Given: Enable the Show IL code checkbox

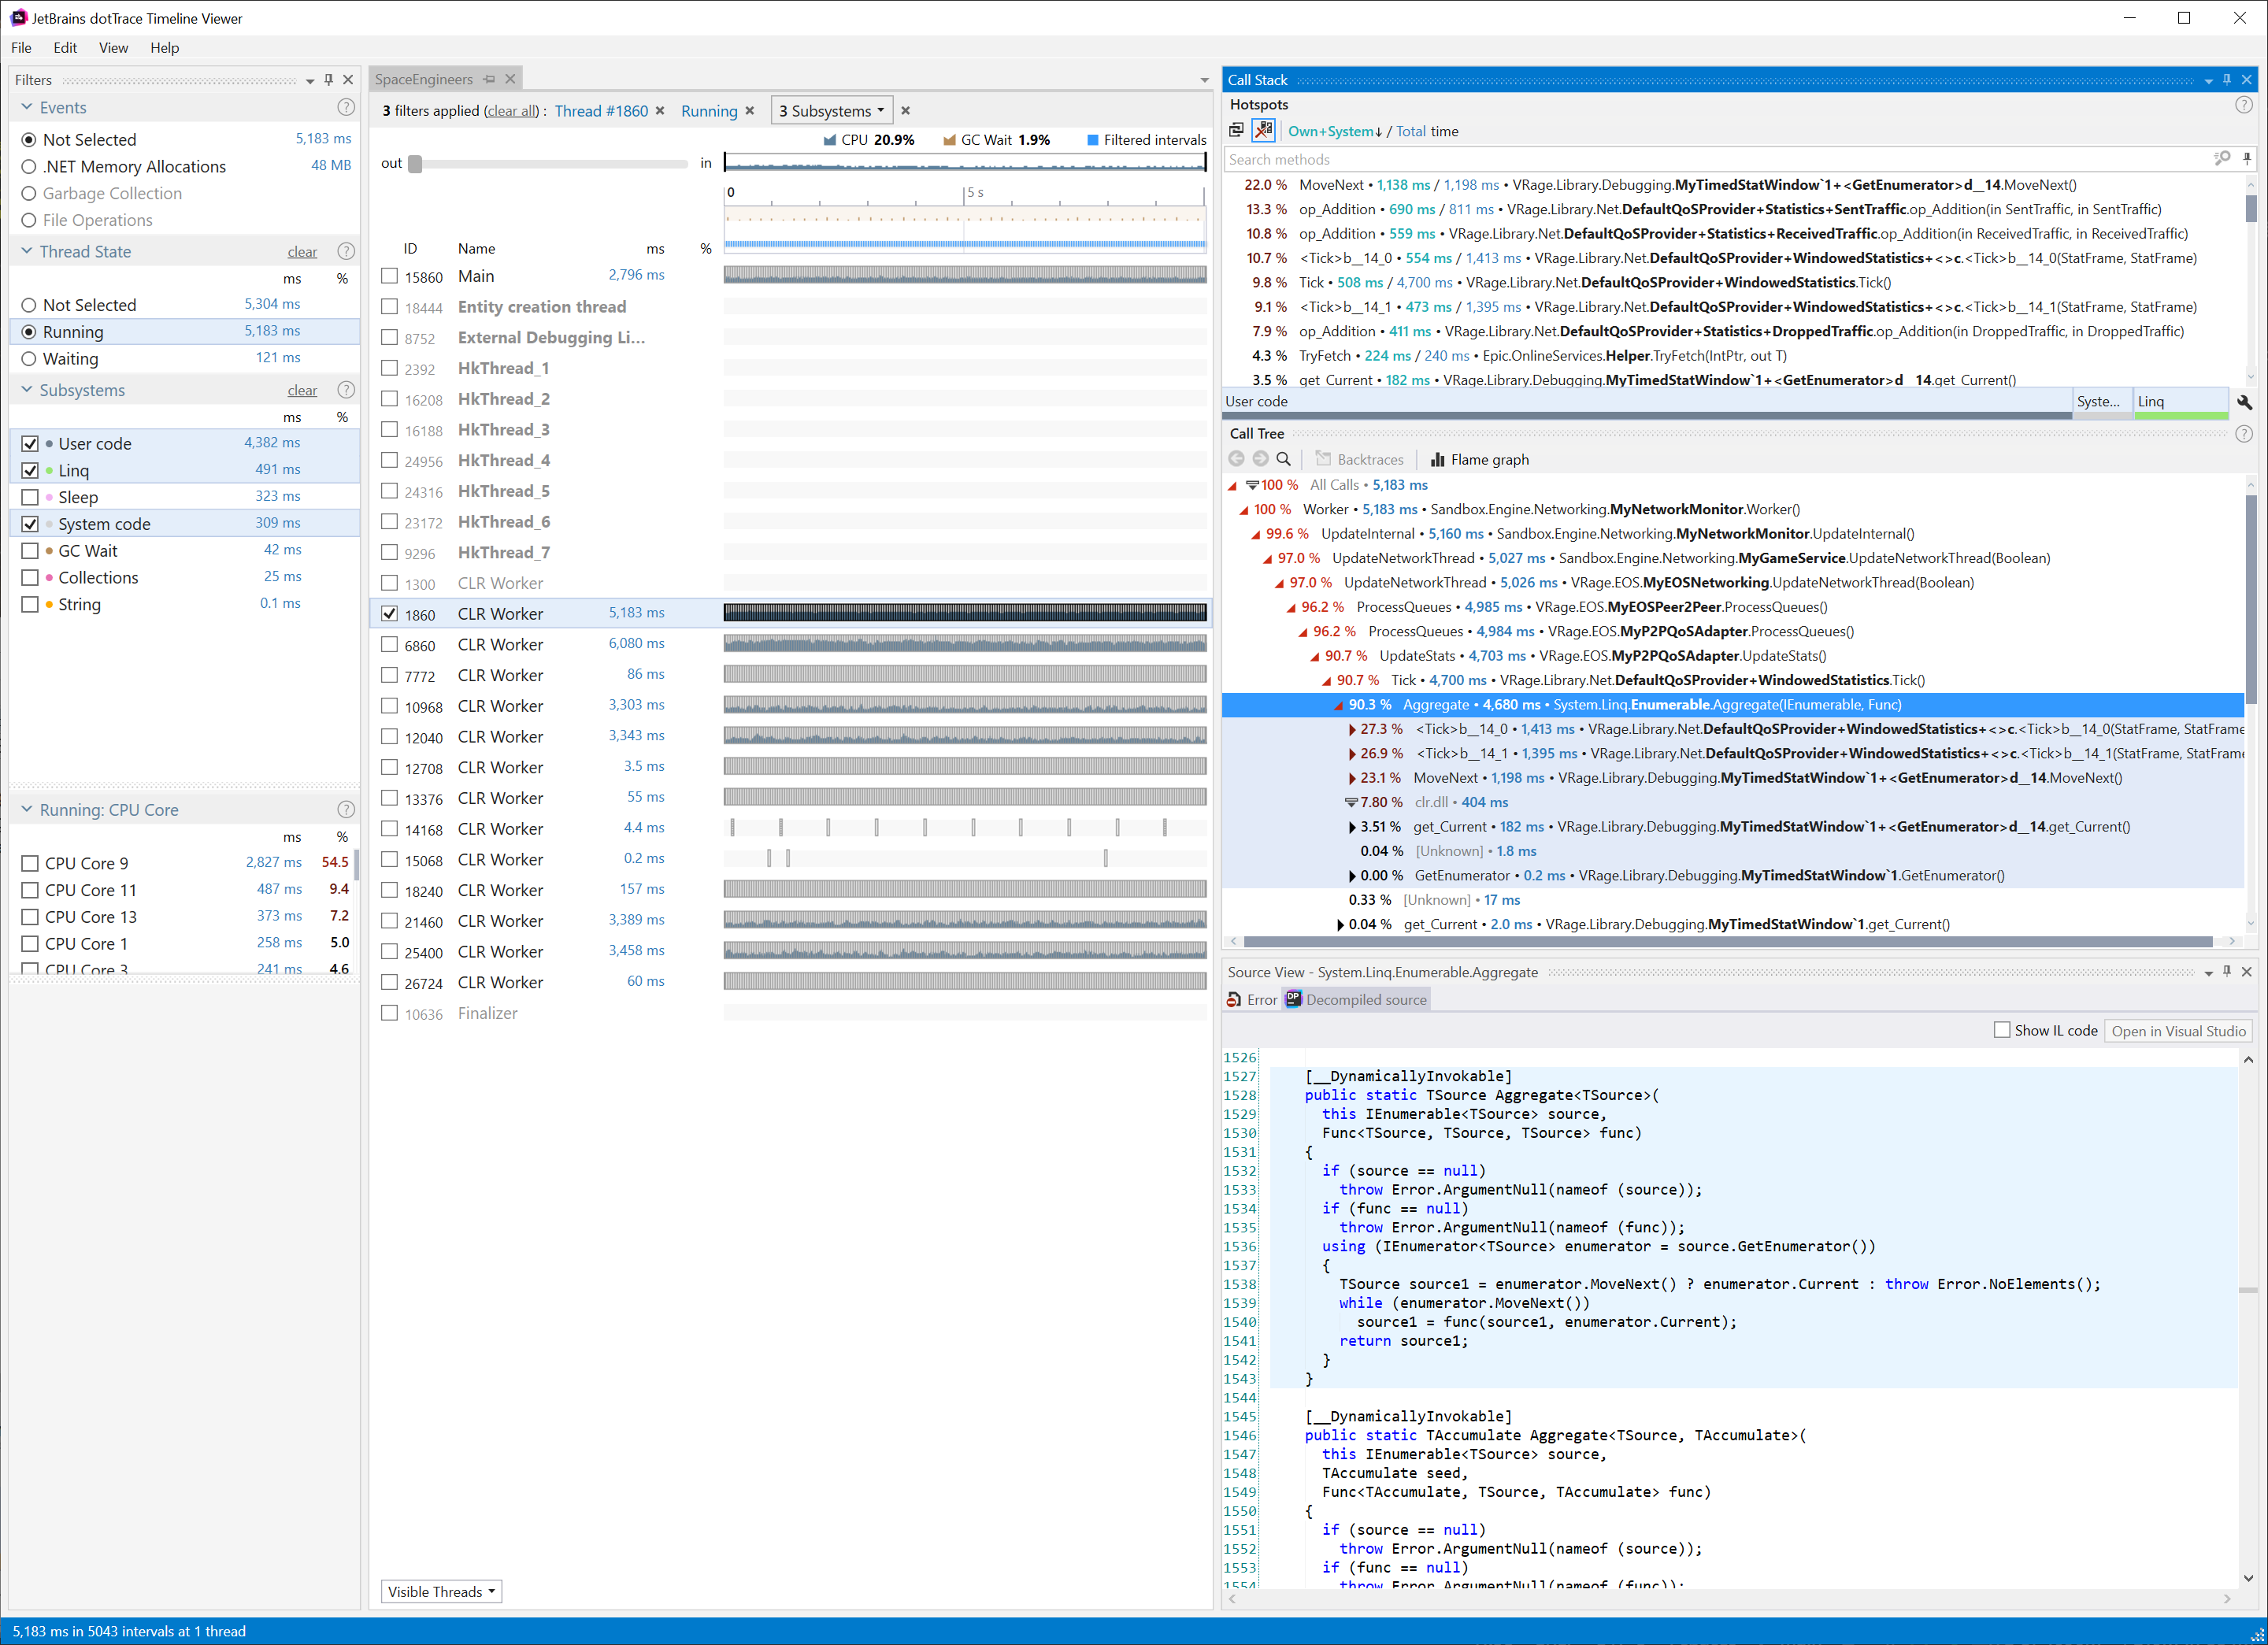Looking at the screenshot, I should (2002, 1031).
